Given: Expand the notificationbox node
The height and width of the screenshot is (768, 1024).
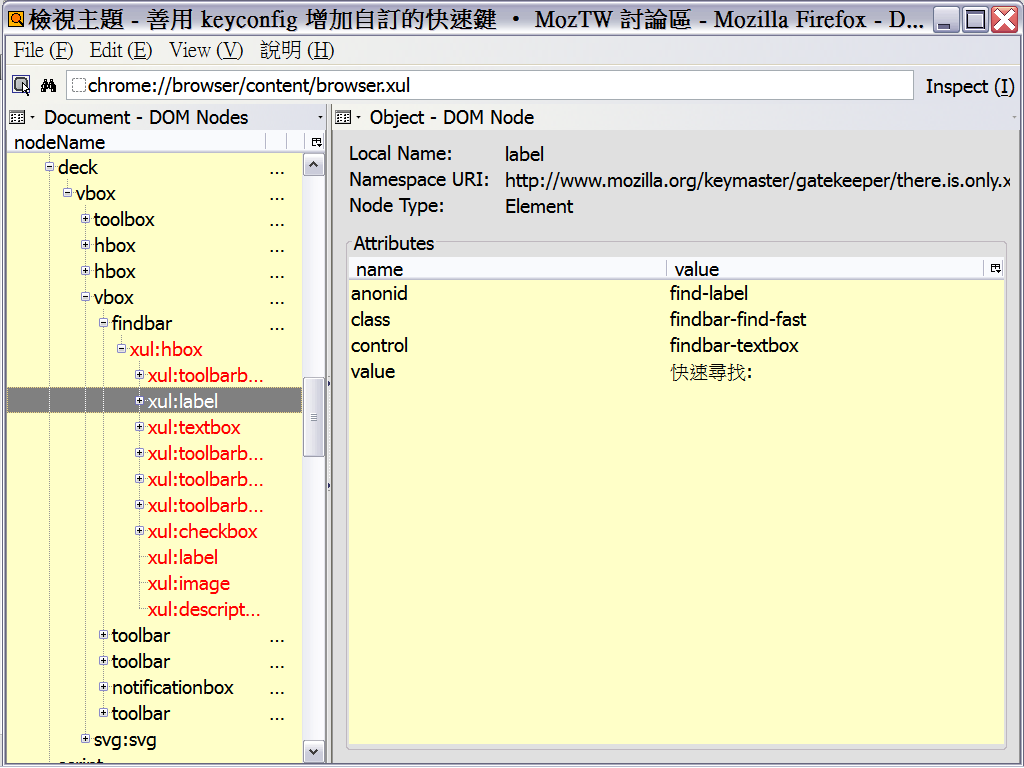Looking at the screenshot, I should [x=103, y=686].
